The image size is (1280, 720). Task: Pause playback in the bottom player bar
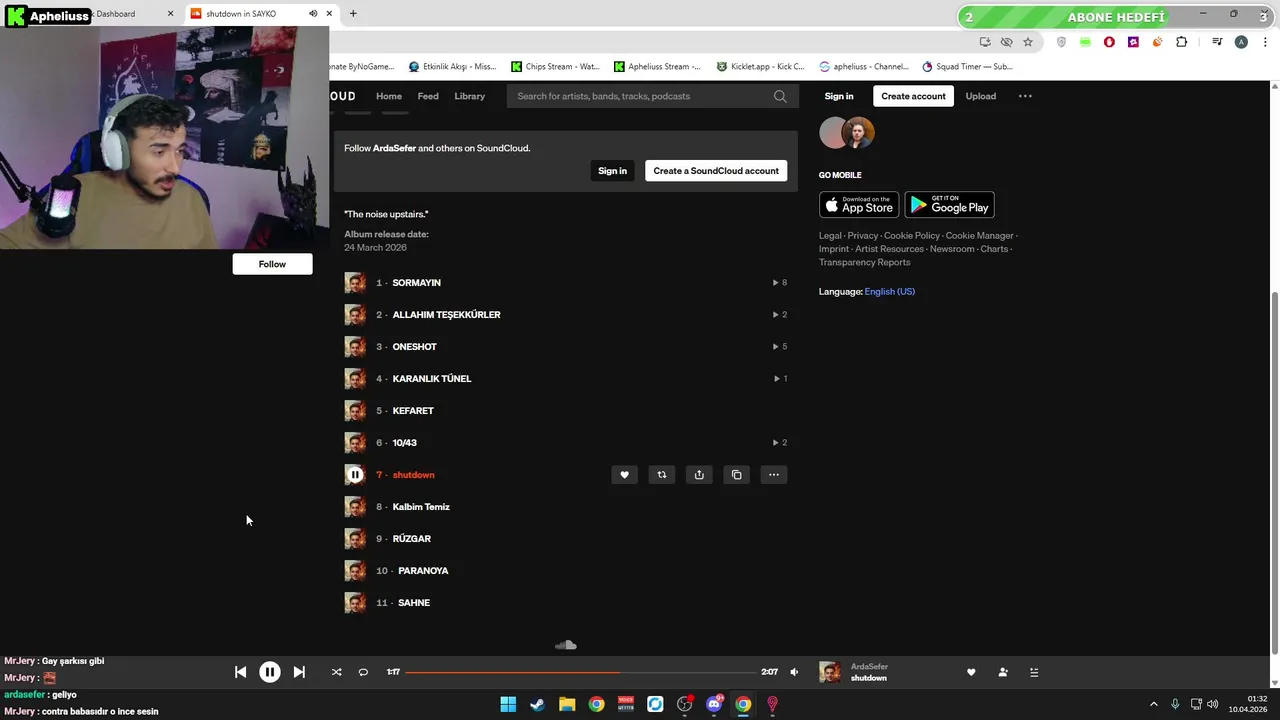pos(270,672)
